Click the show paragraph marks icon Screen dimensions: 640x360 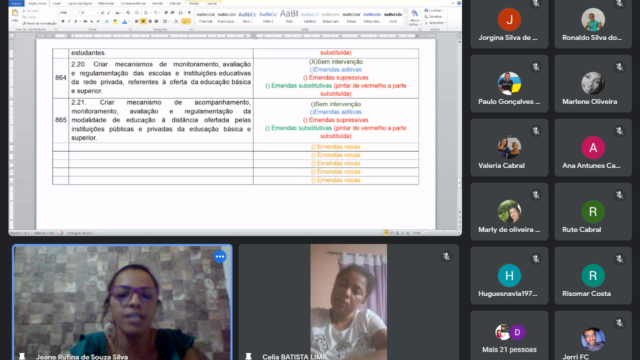coord(189,13)
